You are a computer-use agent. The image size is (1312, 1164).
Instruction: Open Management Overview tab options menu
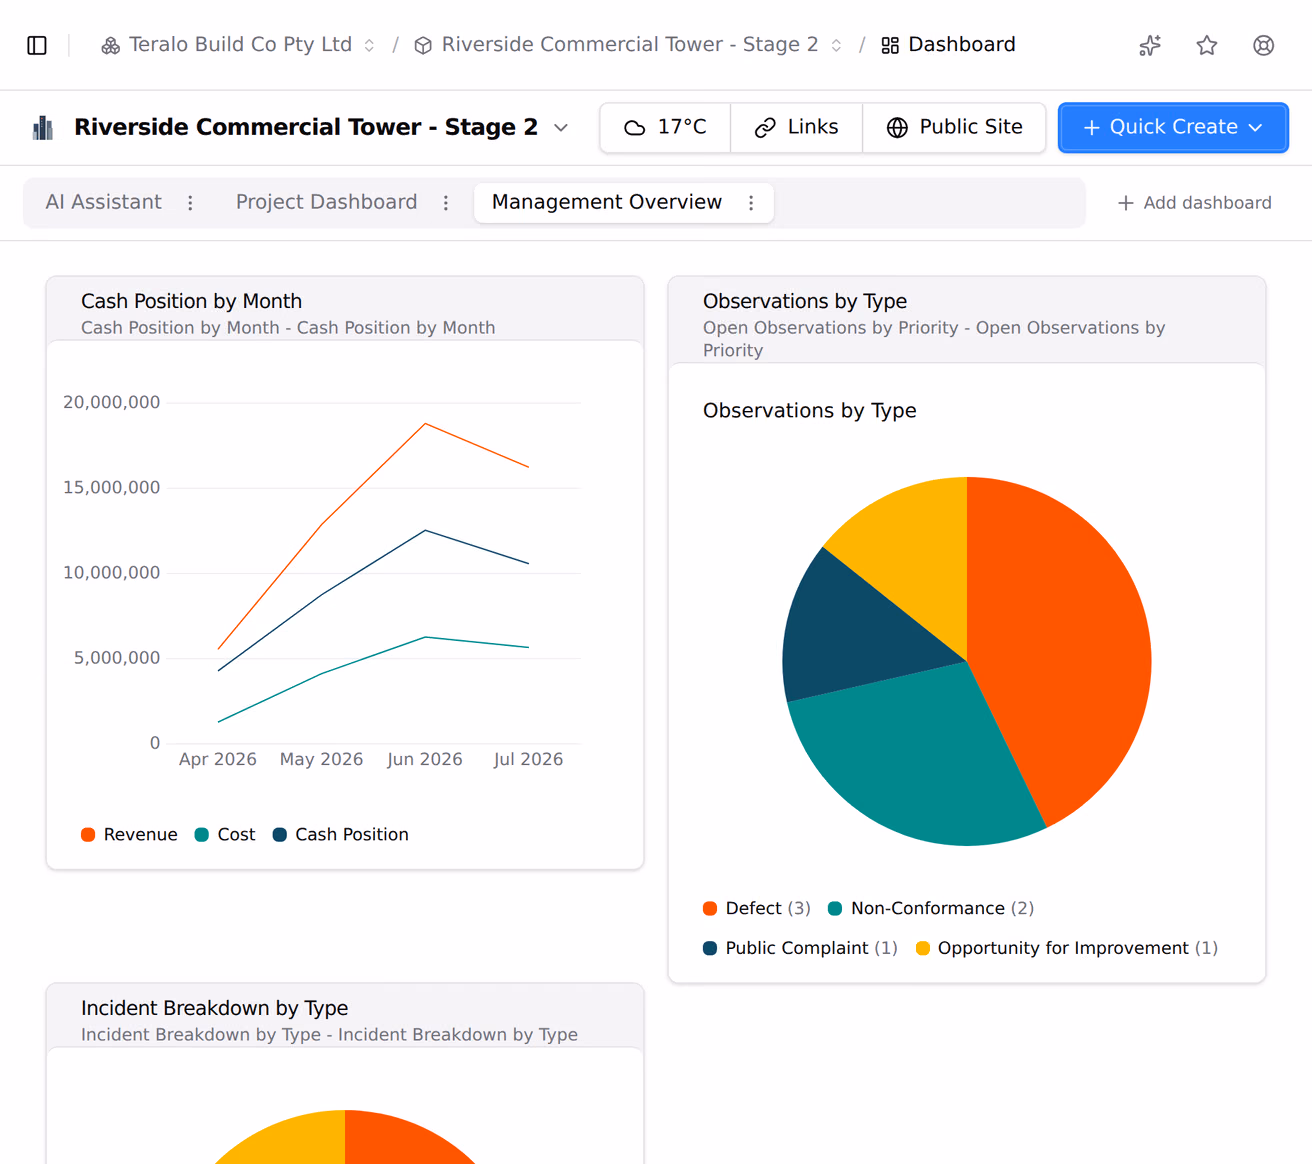point(751,203)
